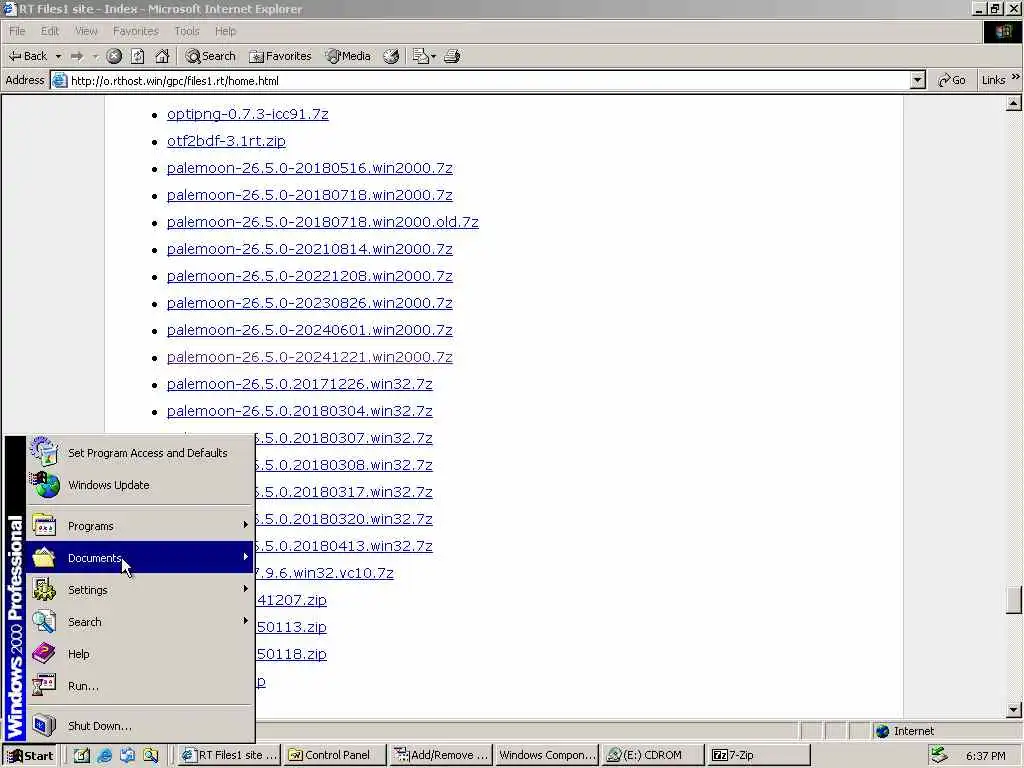Open the Forward button history dropdown arrow
Image resolution: width=1024 pixels, height=768 pixels.
(95, 56)
